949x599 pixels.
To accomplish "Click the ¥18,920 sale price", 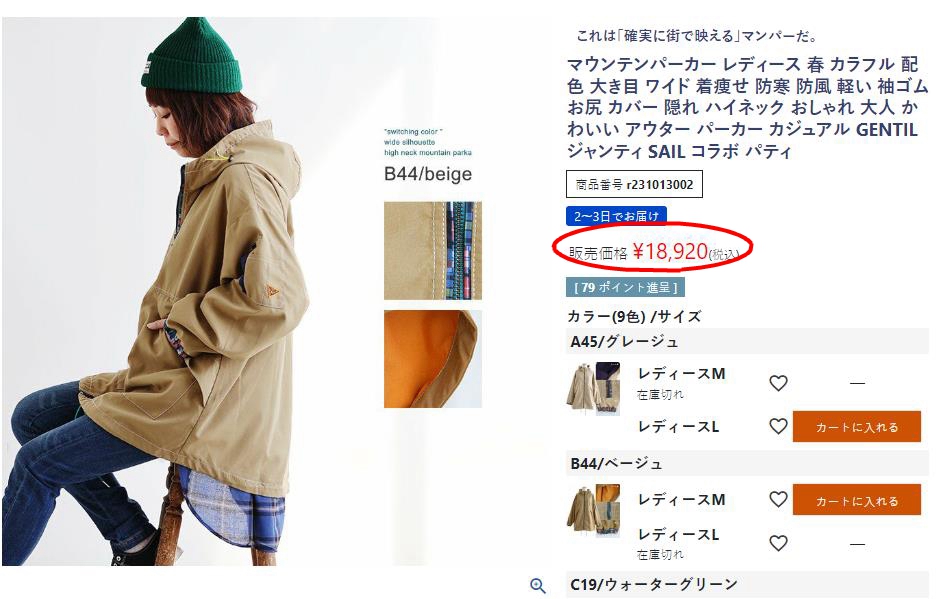I will pyautogui.click(x=670, y=251).
